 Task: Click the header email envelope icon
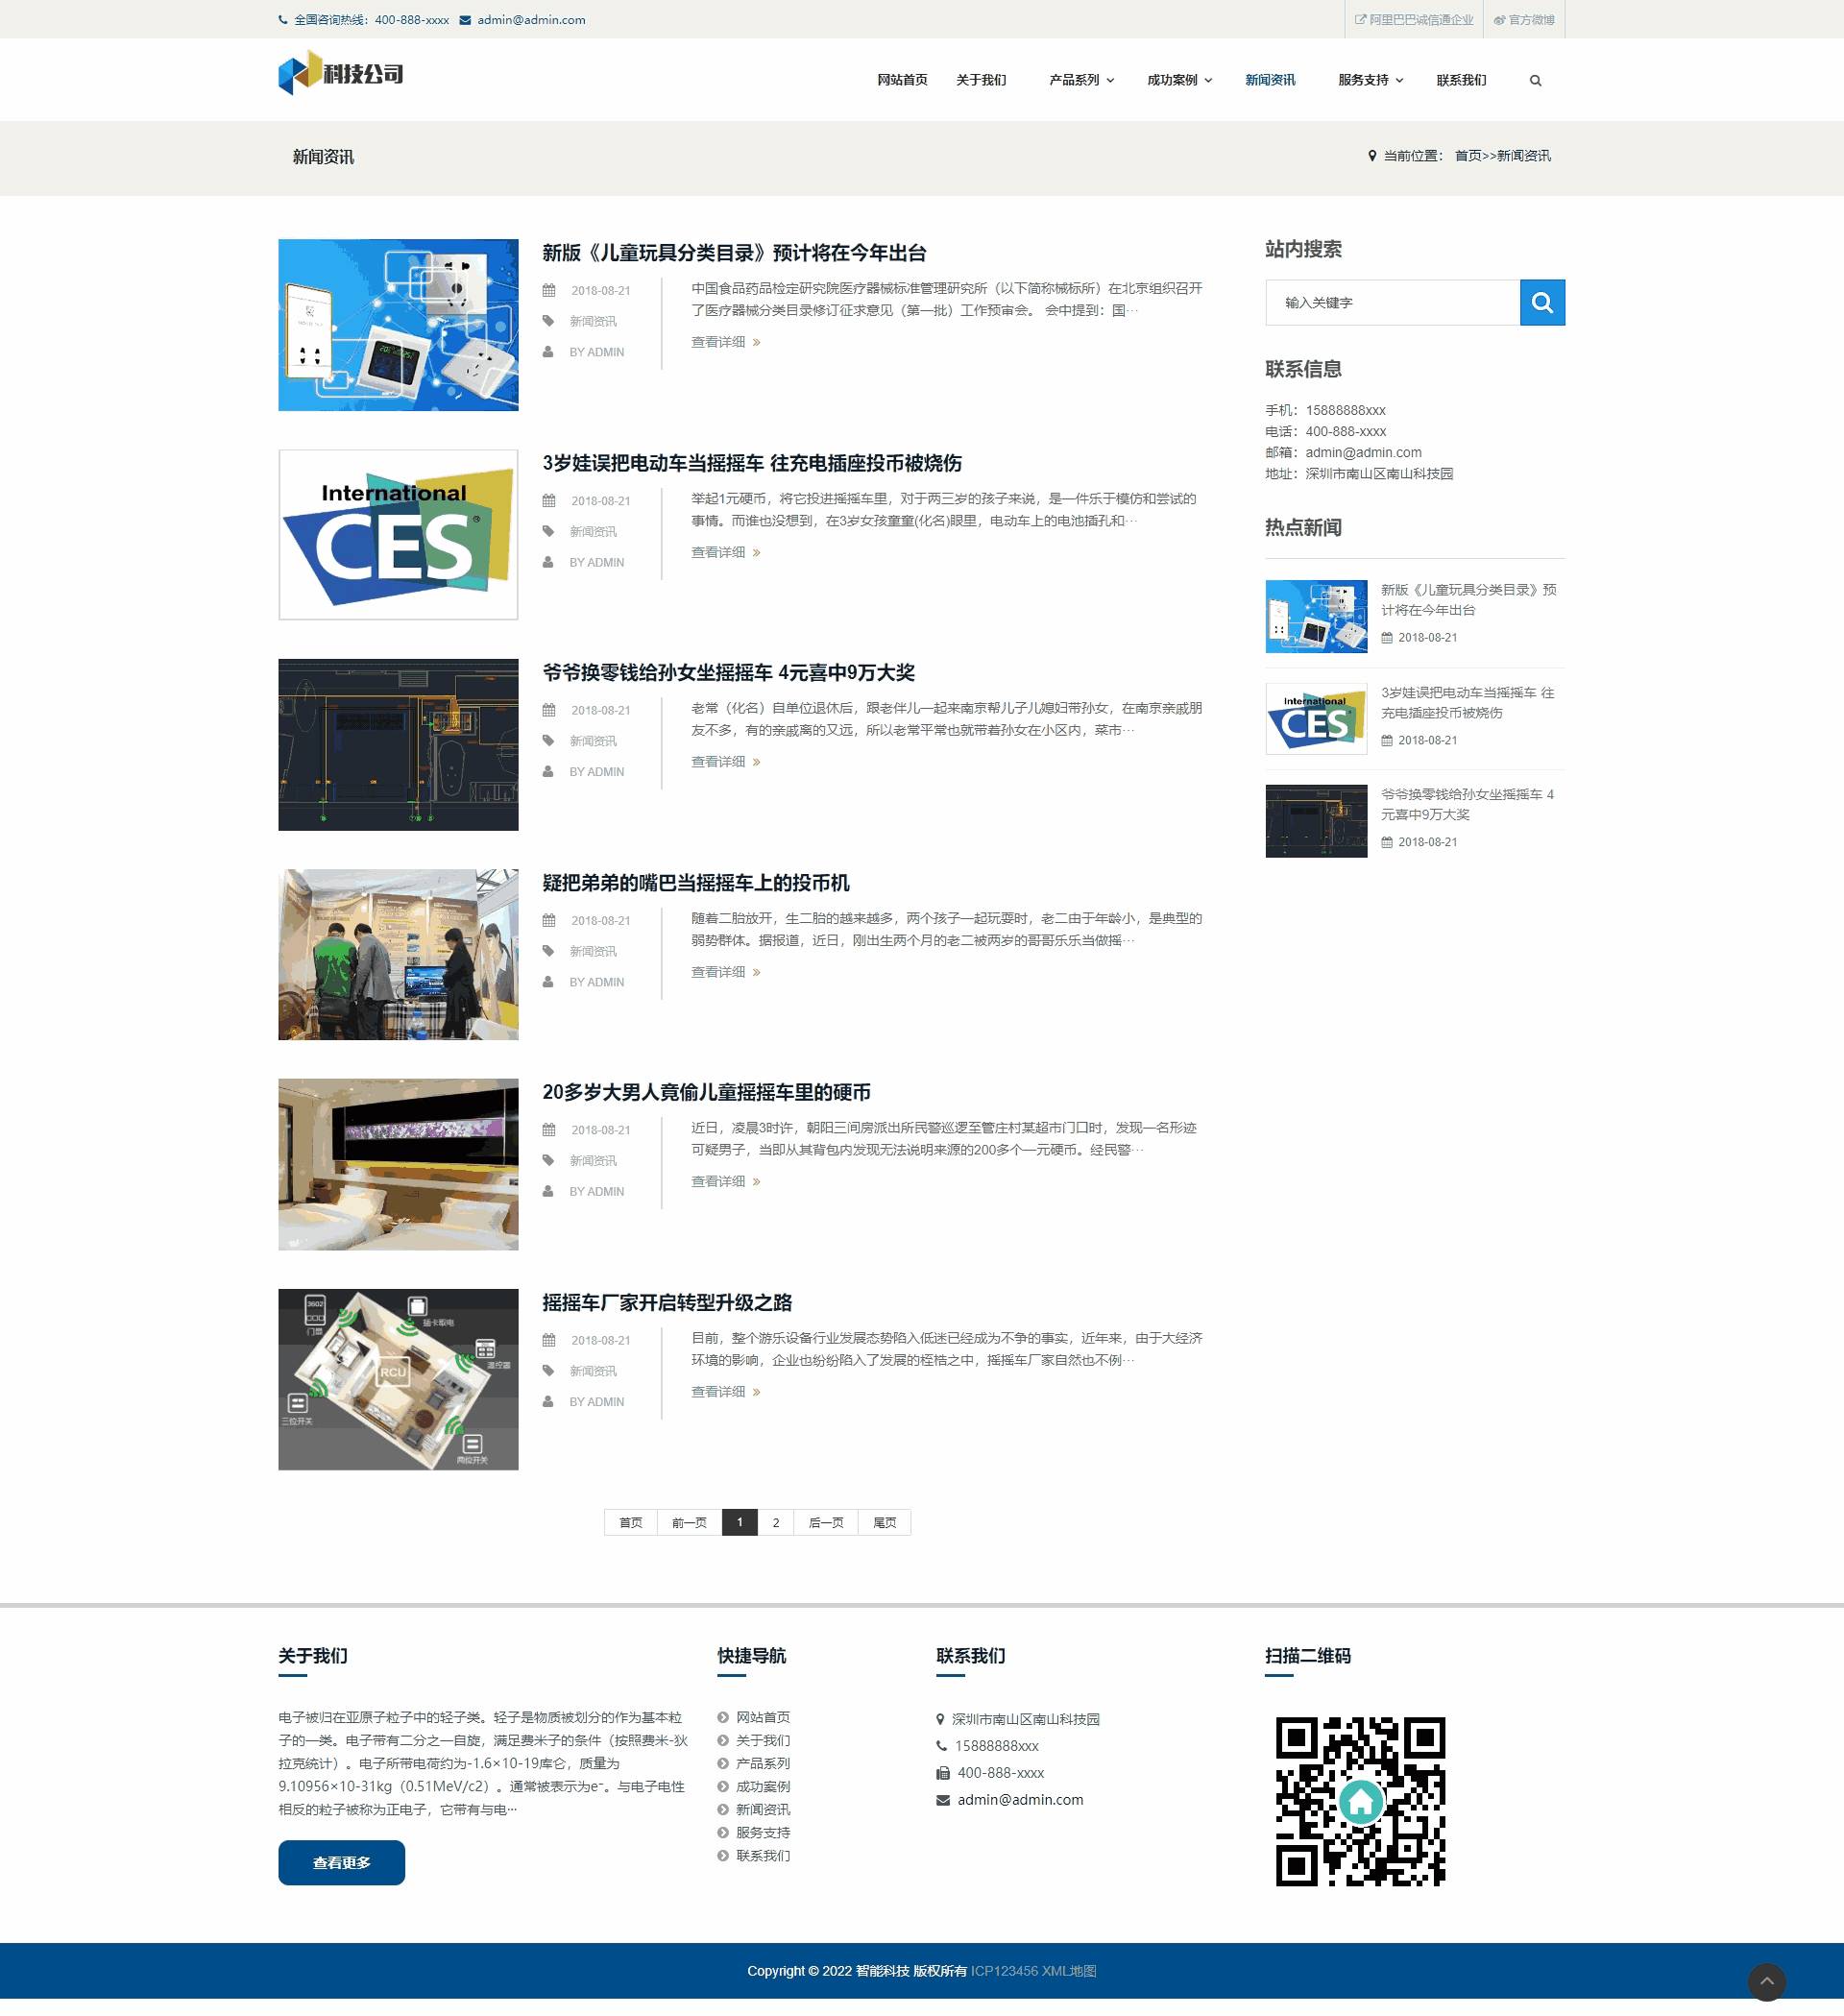465,20
